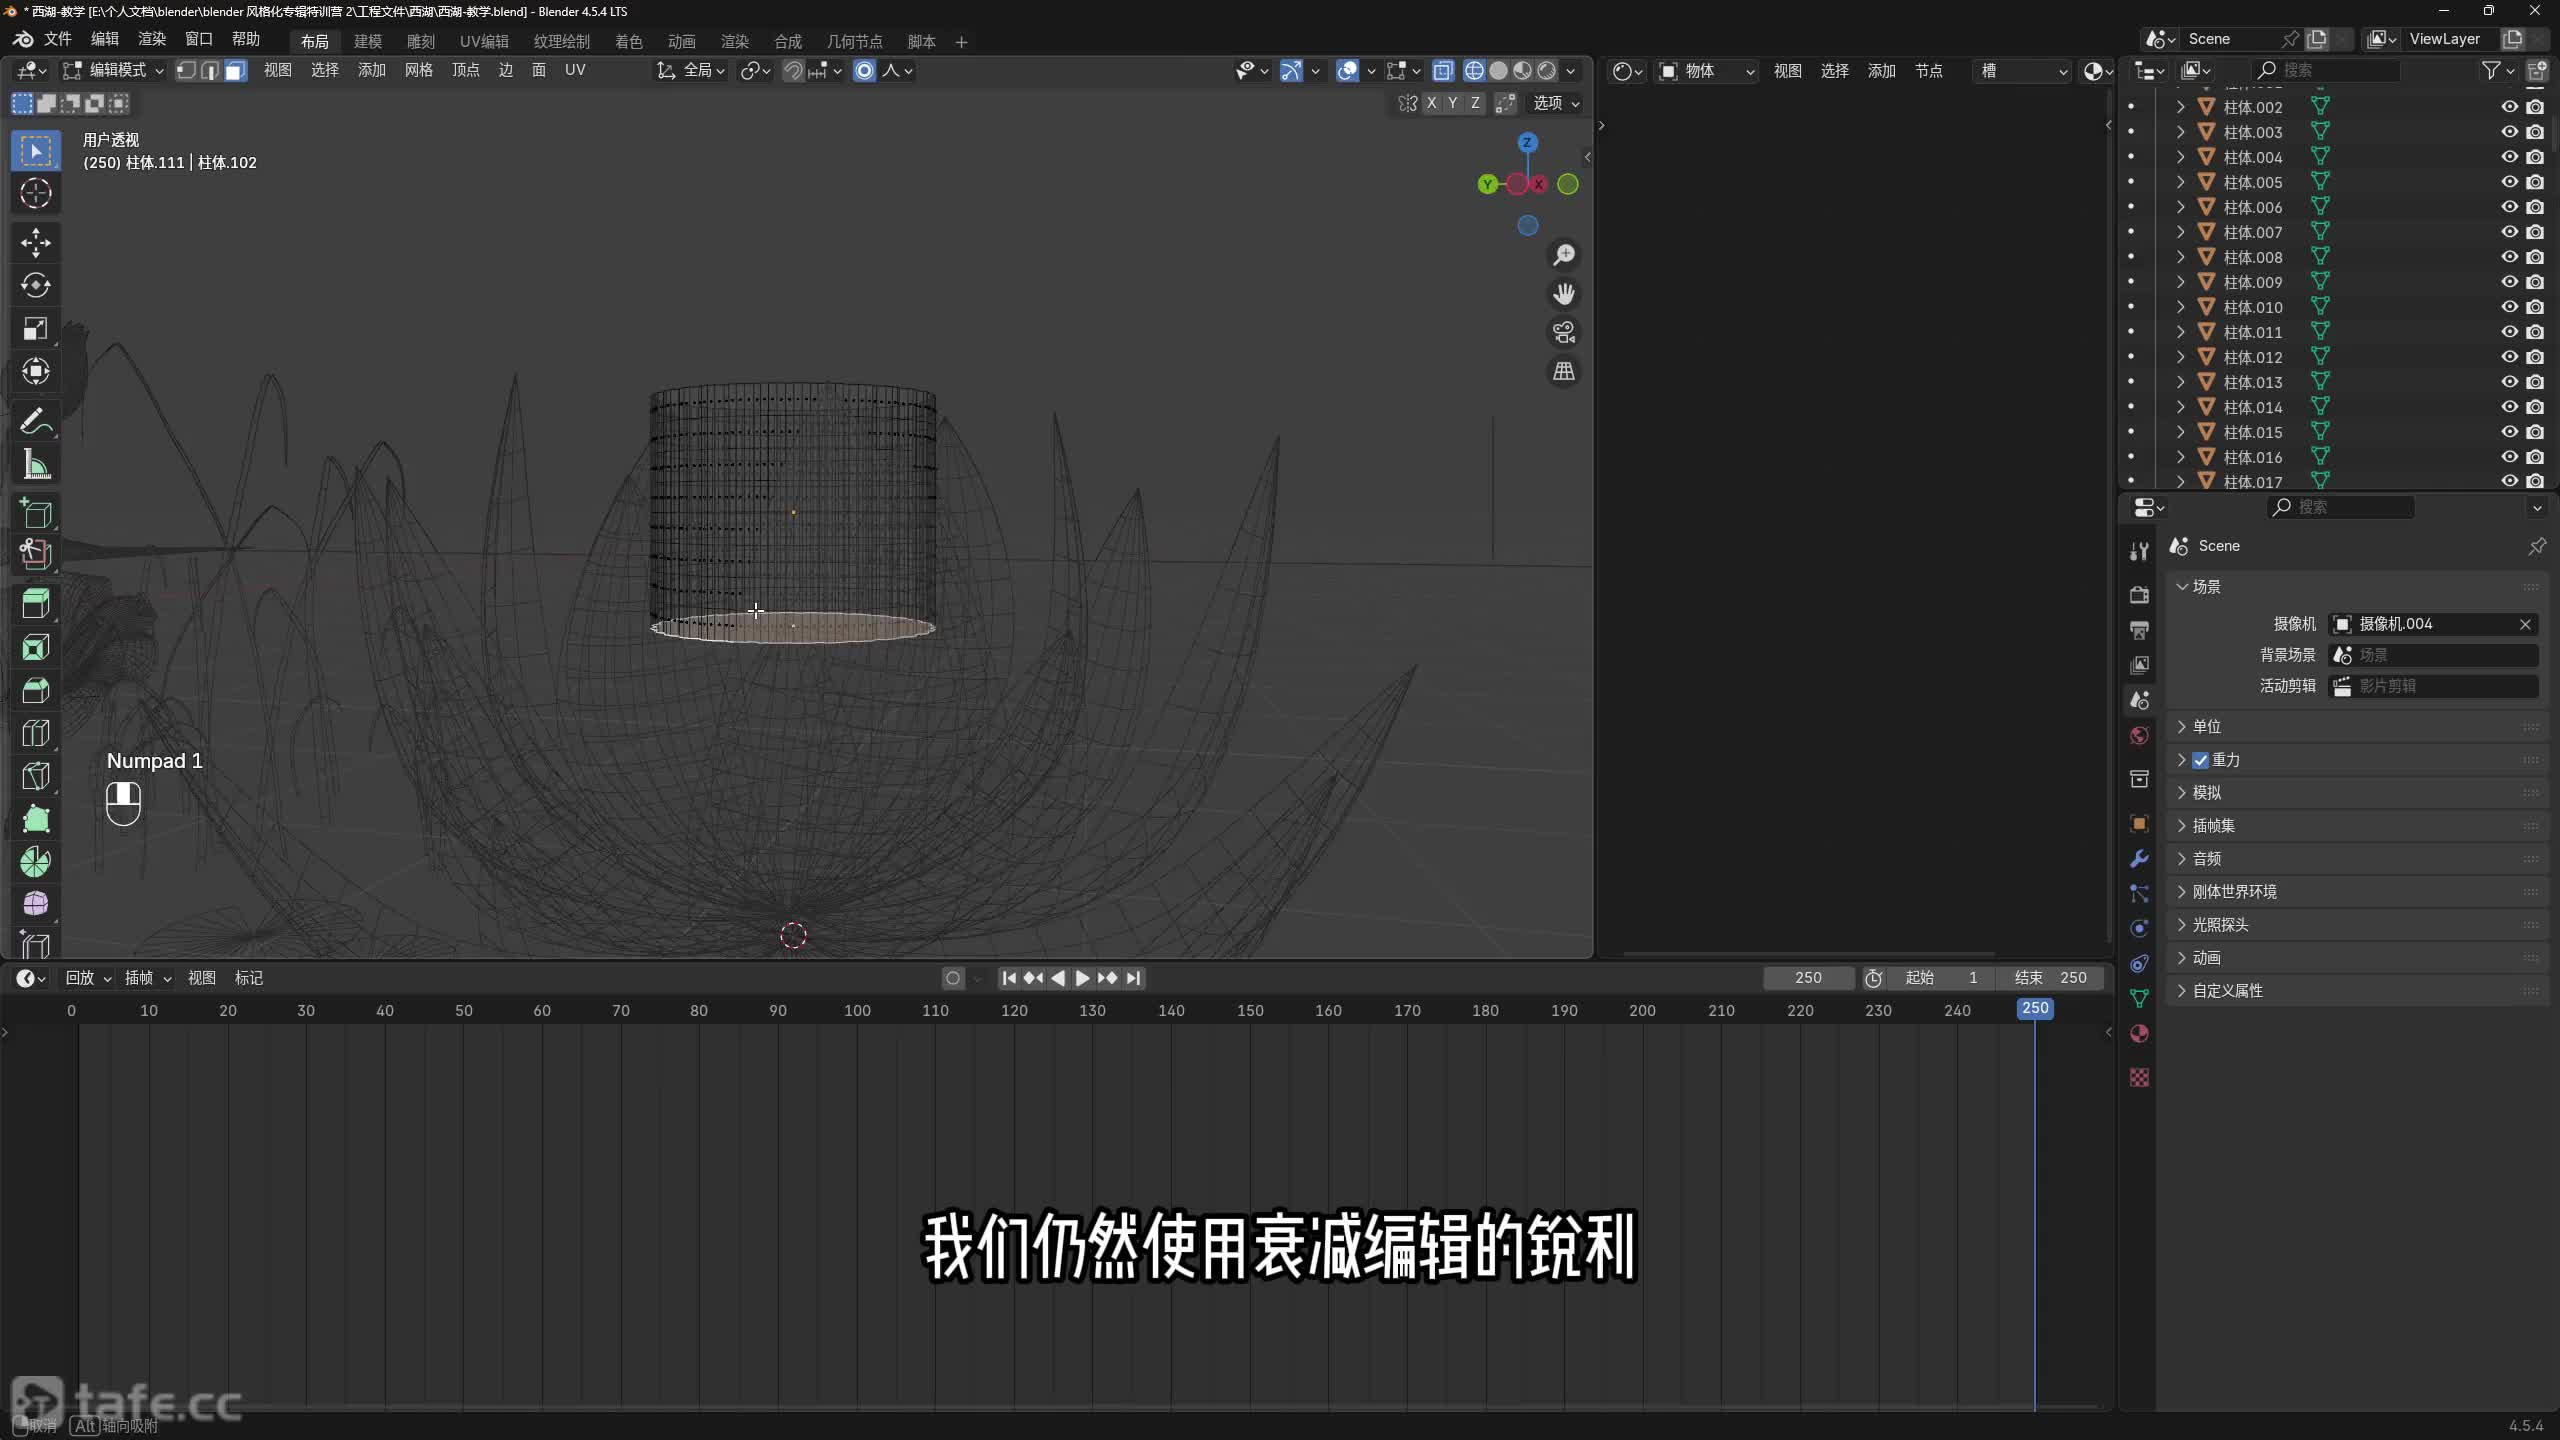Select the Measure tool
This screenshot has height=1440, width=2560.
[36, 465]
